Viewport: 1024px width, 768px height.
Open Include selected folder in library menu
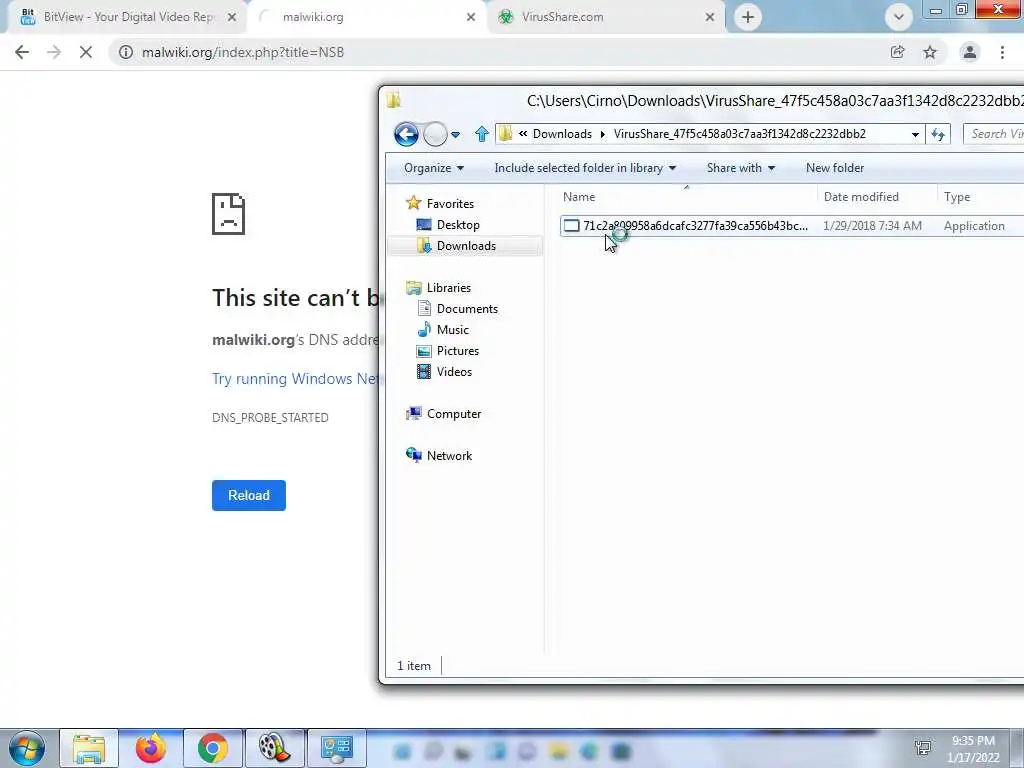point(584,168)
